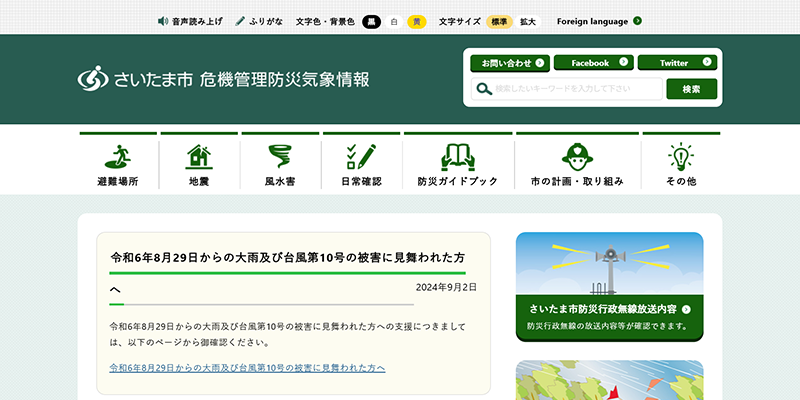Open the 防災ガイドブック menu item
800x400 pixels.
[458, 181]
